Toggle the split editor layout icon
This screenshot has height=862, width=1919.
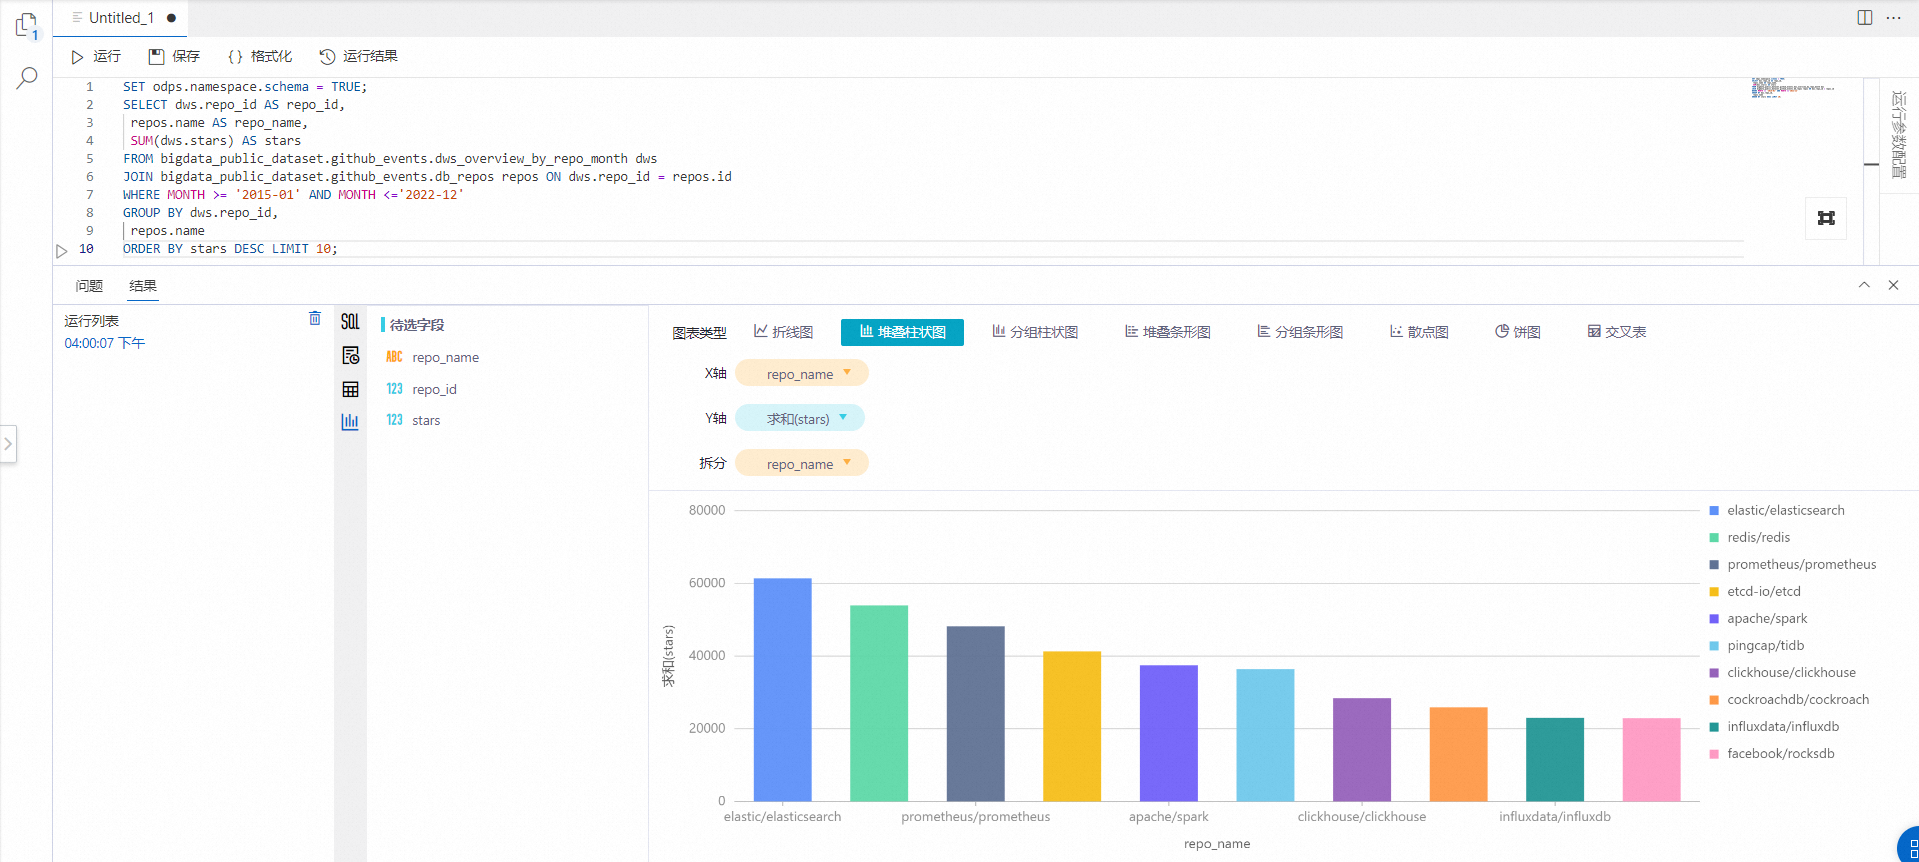point(1865,18)
